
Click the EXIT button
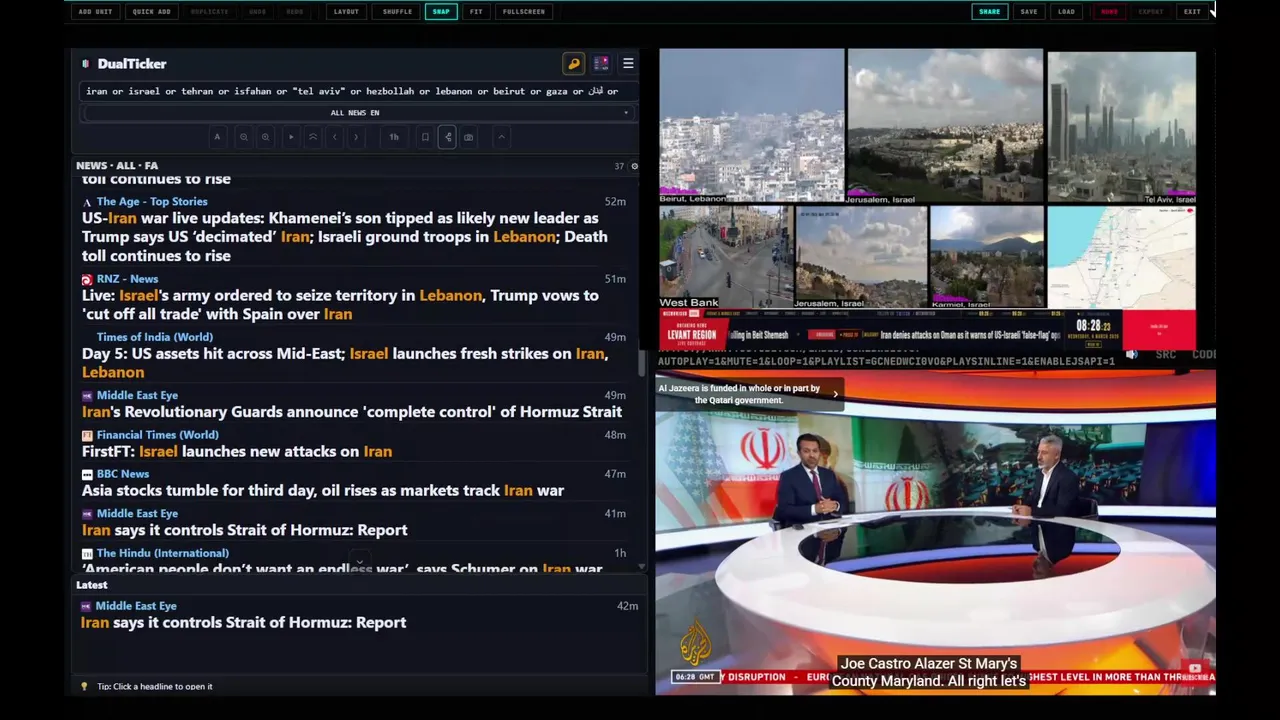pyautogui.click(x=1192, y=12)
